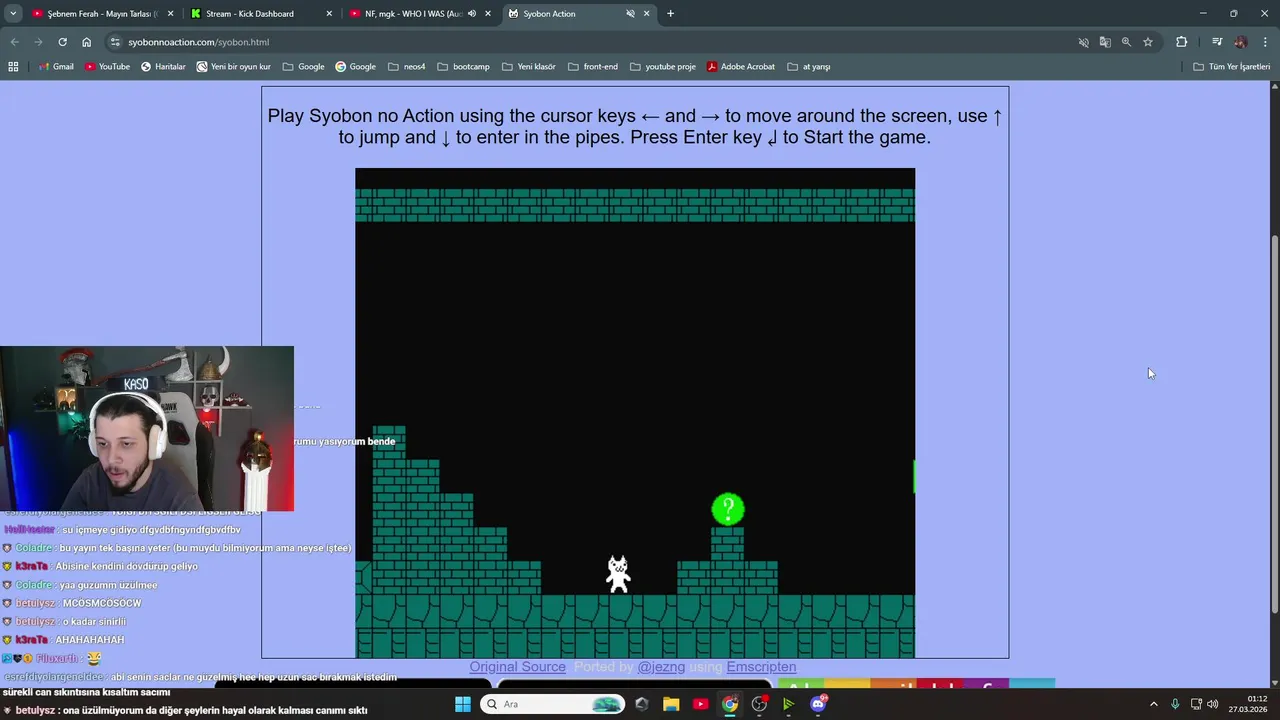Open the Extensions puzzle icon
The height and width of the screenshot is (720, 1280).
click(x=1181, y=42)
